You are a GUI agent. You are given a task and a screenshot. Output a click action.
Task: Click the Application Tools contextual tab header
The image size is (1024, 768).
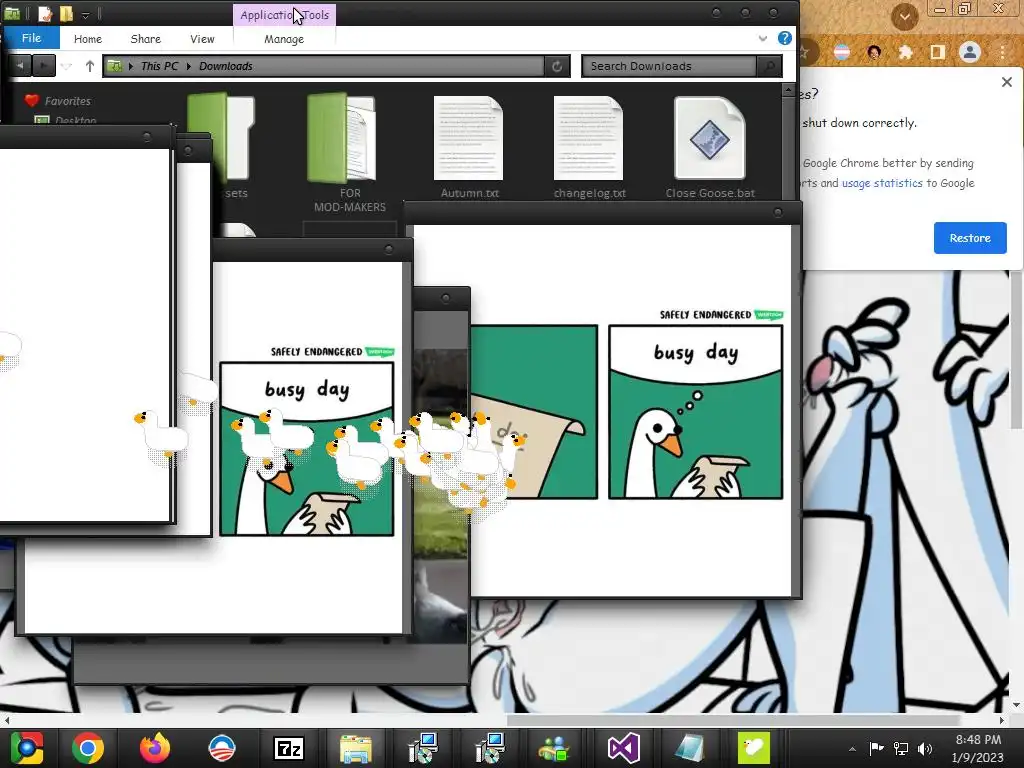pos(285,15)
